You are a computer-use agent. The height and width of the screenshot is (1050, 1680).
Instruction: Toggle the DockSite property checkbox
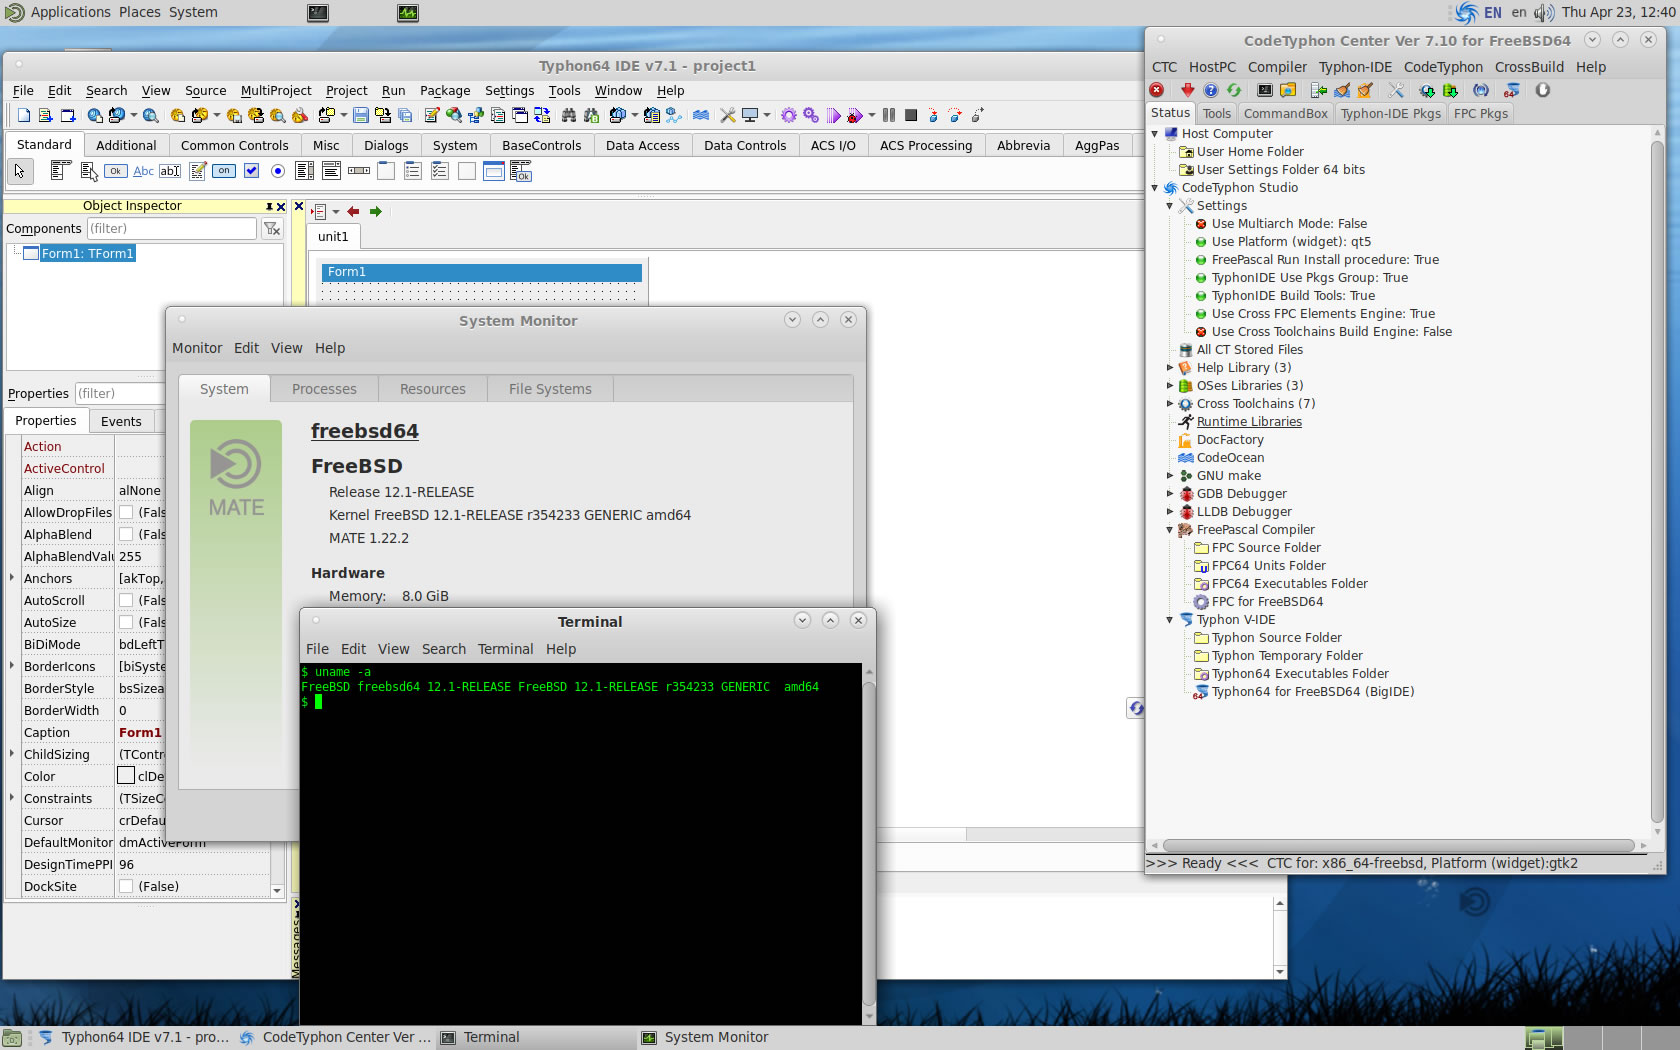coord(126,886)
